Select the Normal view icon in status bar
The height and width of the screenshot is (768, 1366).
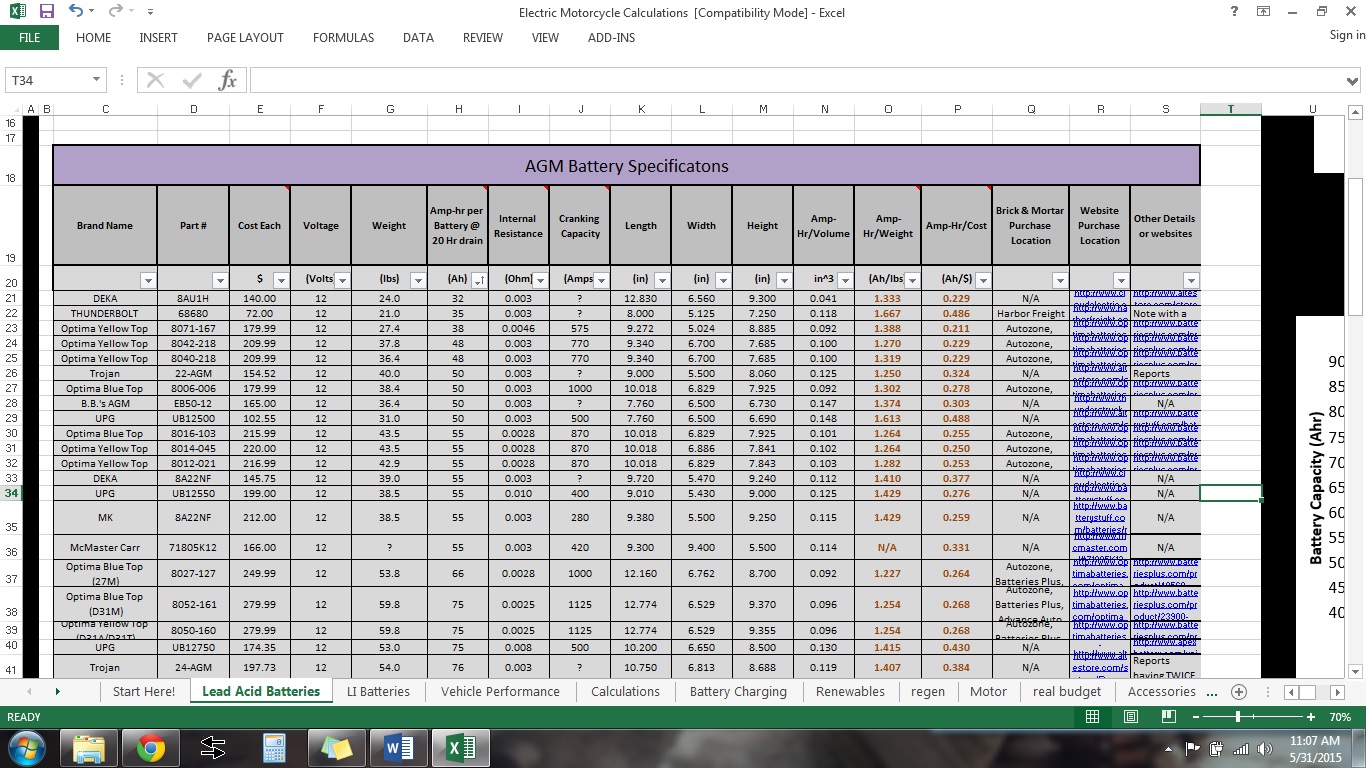pyautogui.click(x=1093, y=717)
